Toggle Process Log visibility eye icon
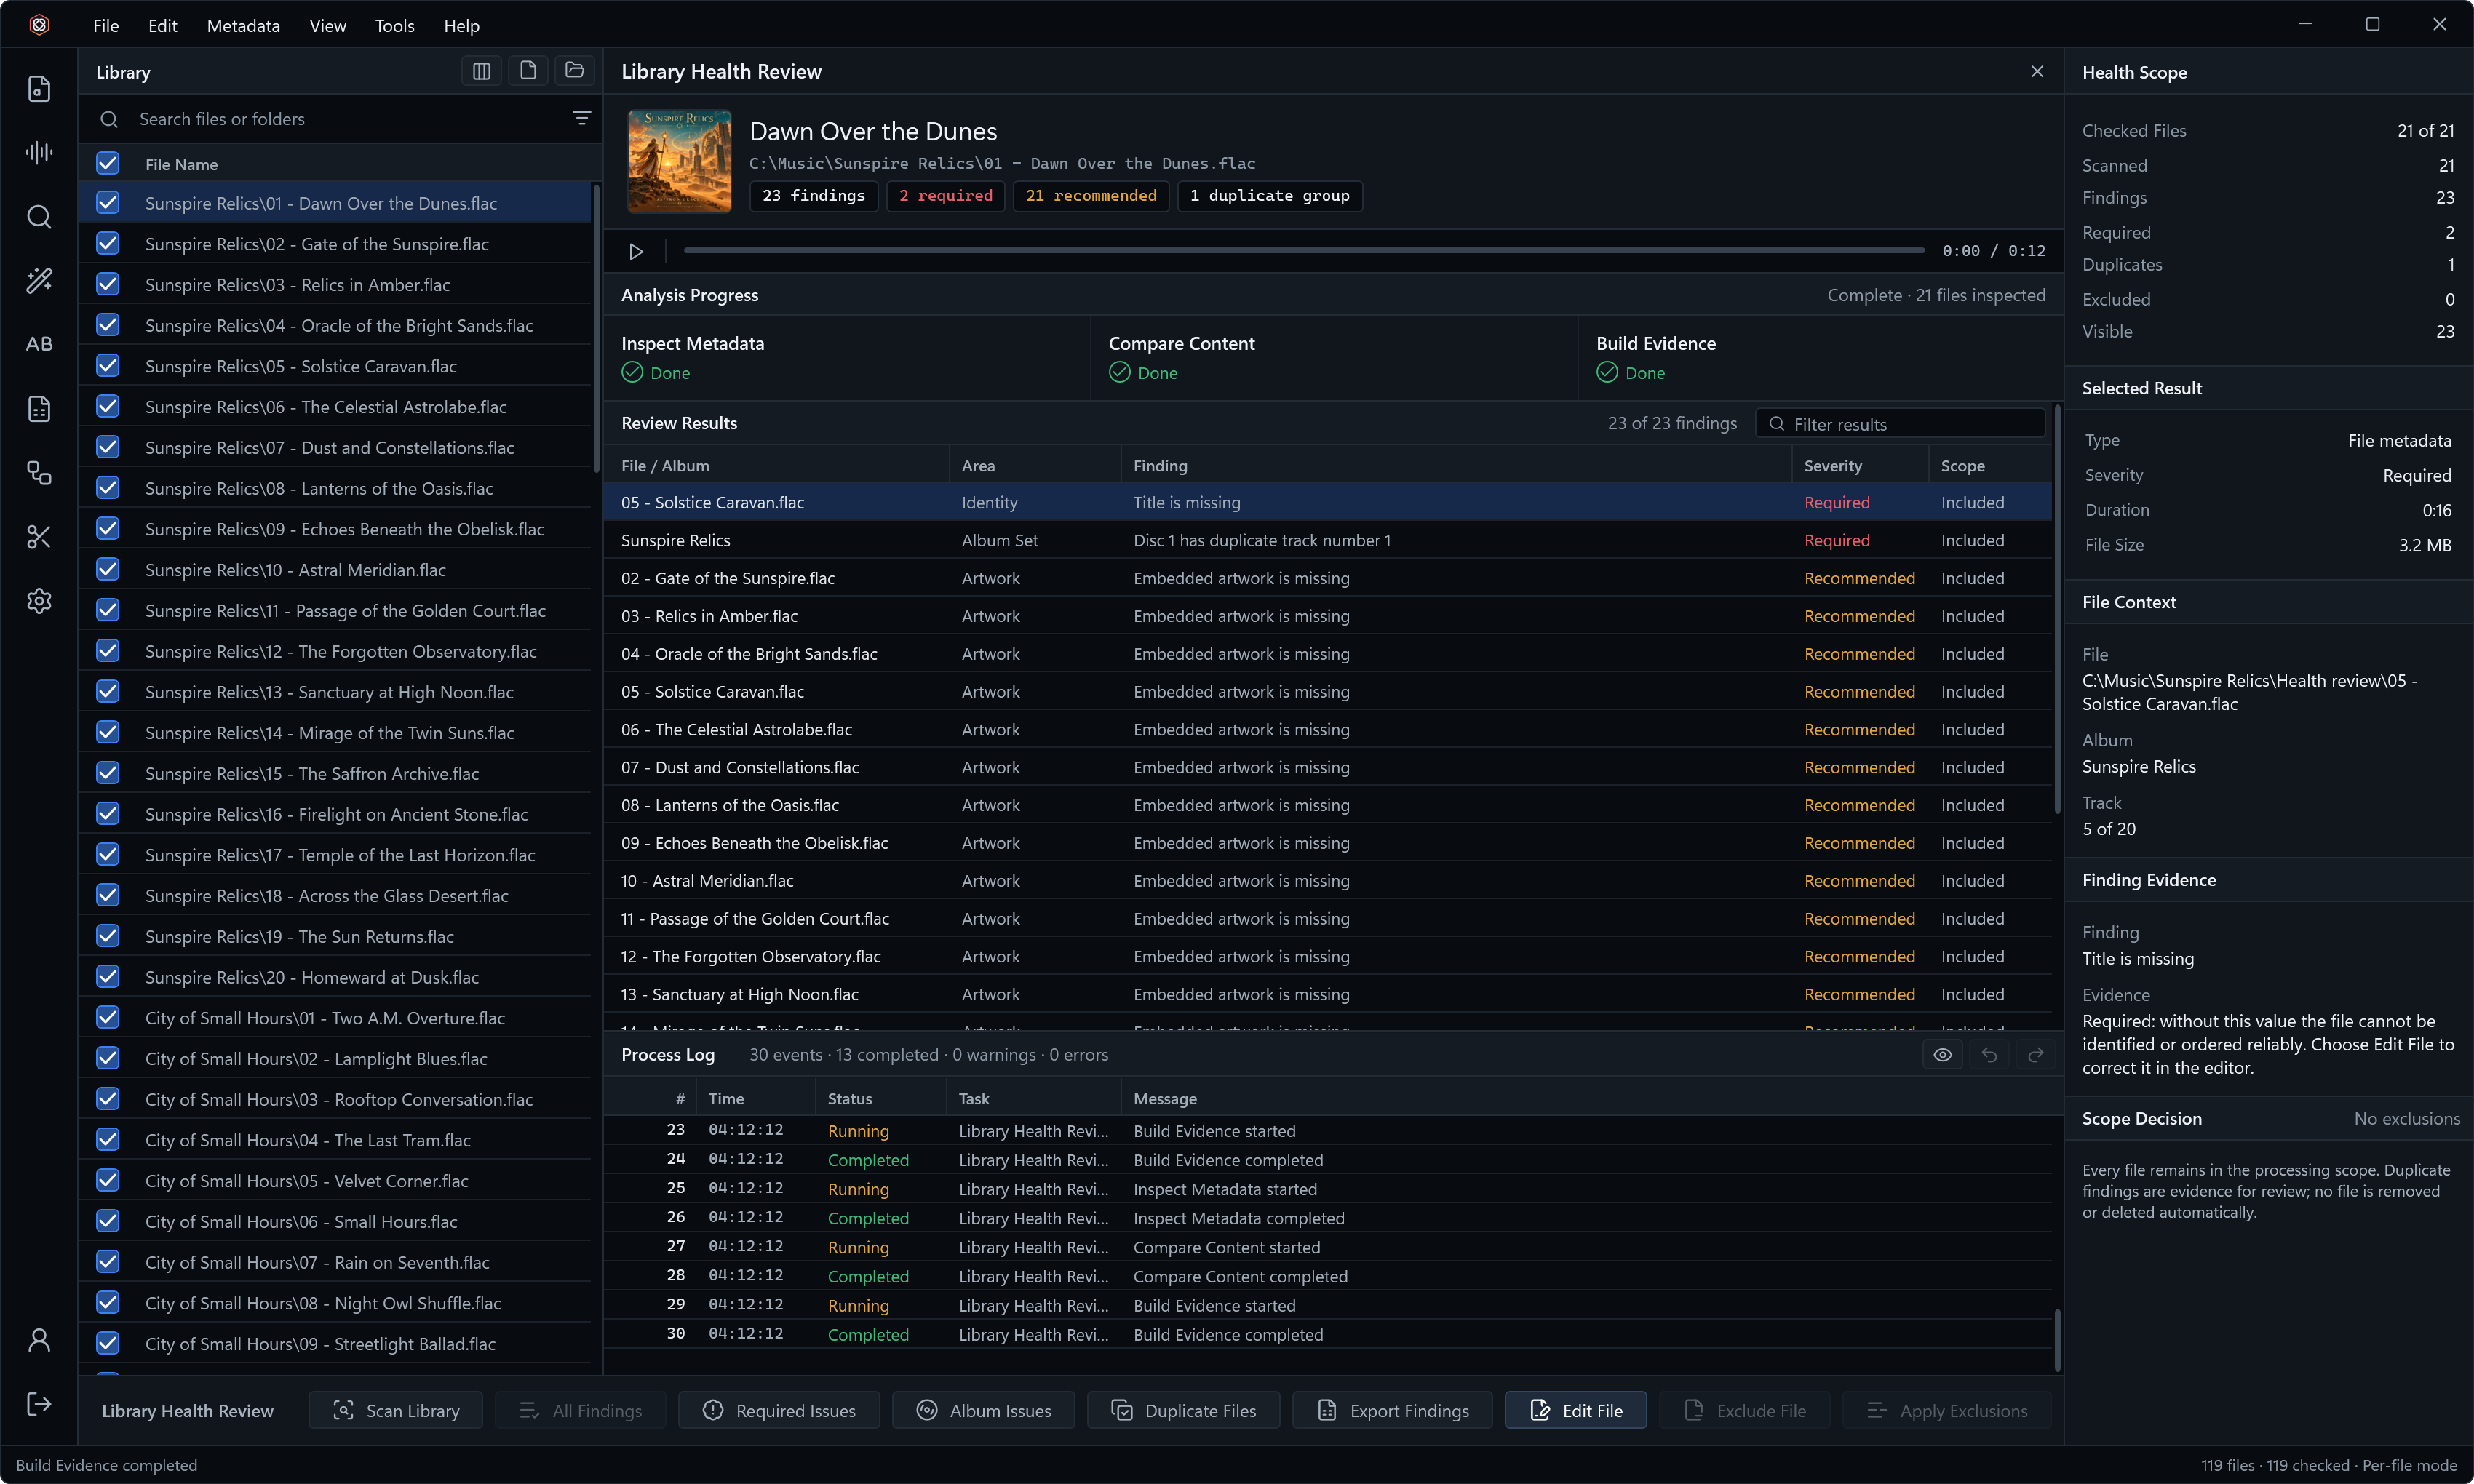The height and width of the screenshot is (1484, 2474). coord(1942,1055)
